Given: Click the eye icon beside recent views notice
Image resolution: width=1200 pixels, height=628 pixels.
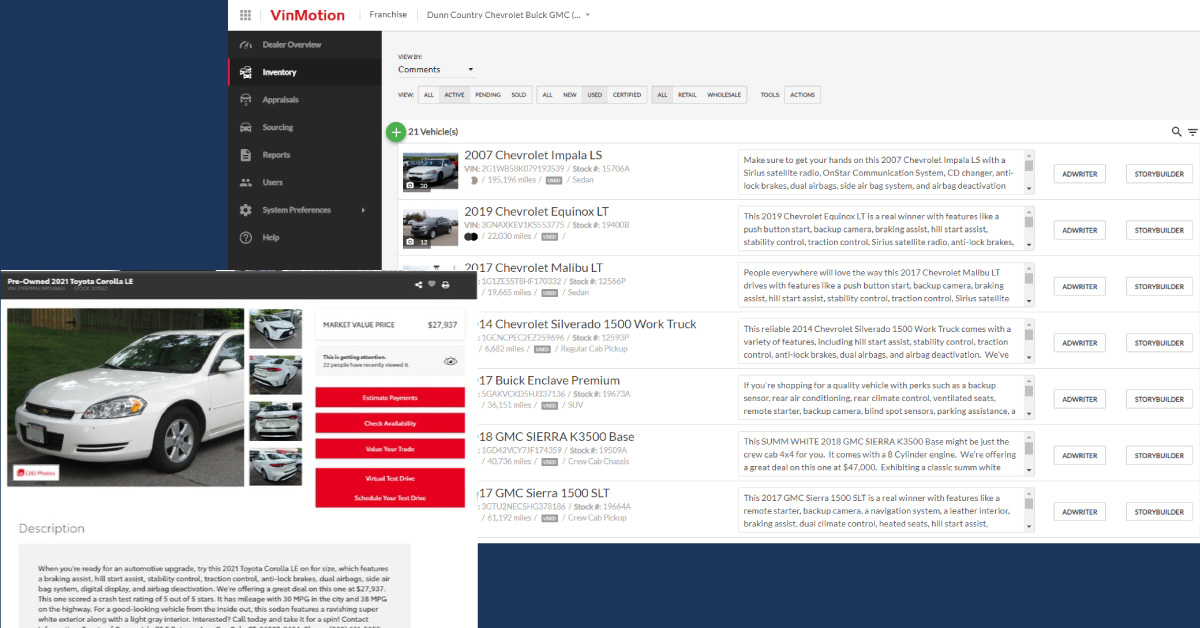Looking at the screenshot, I should tap(450, 361).
